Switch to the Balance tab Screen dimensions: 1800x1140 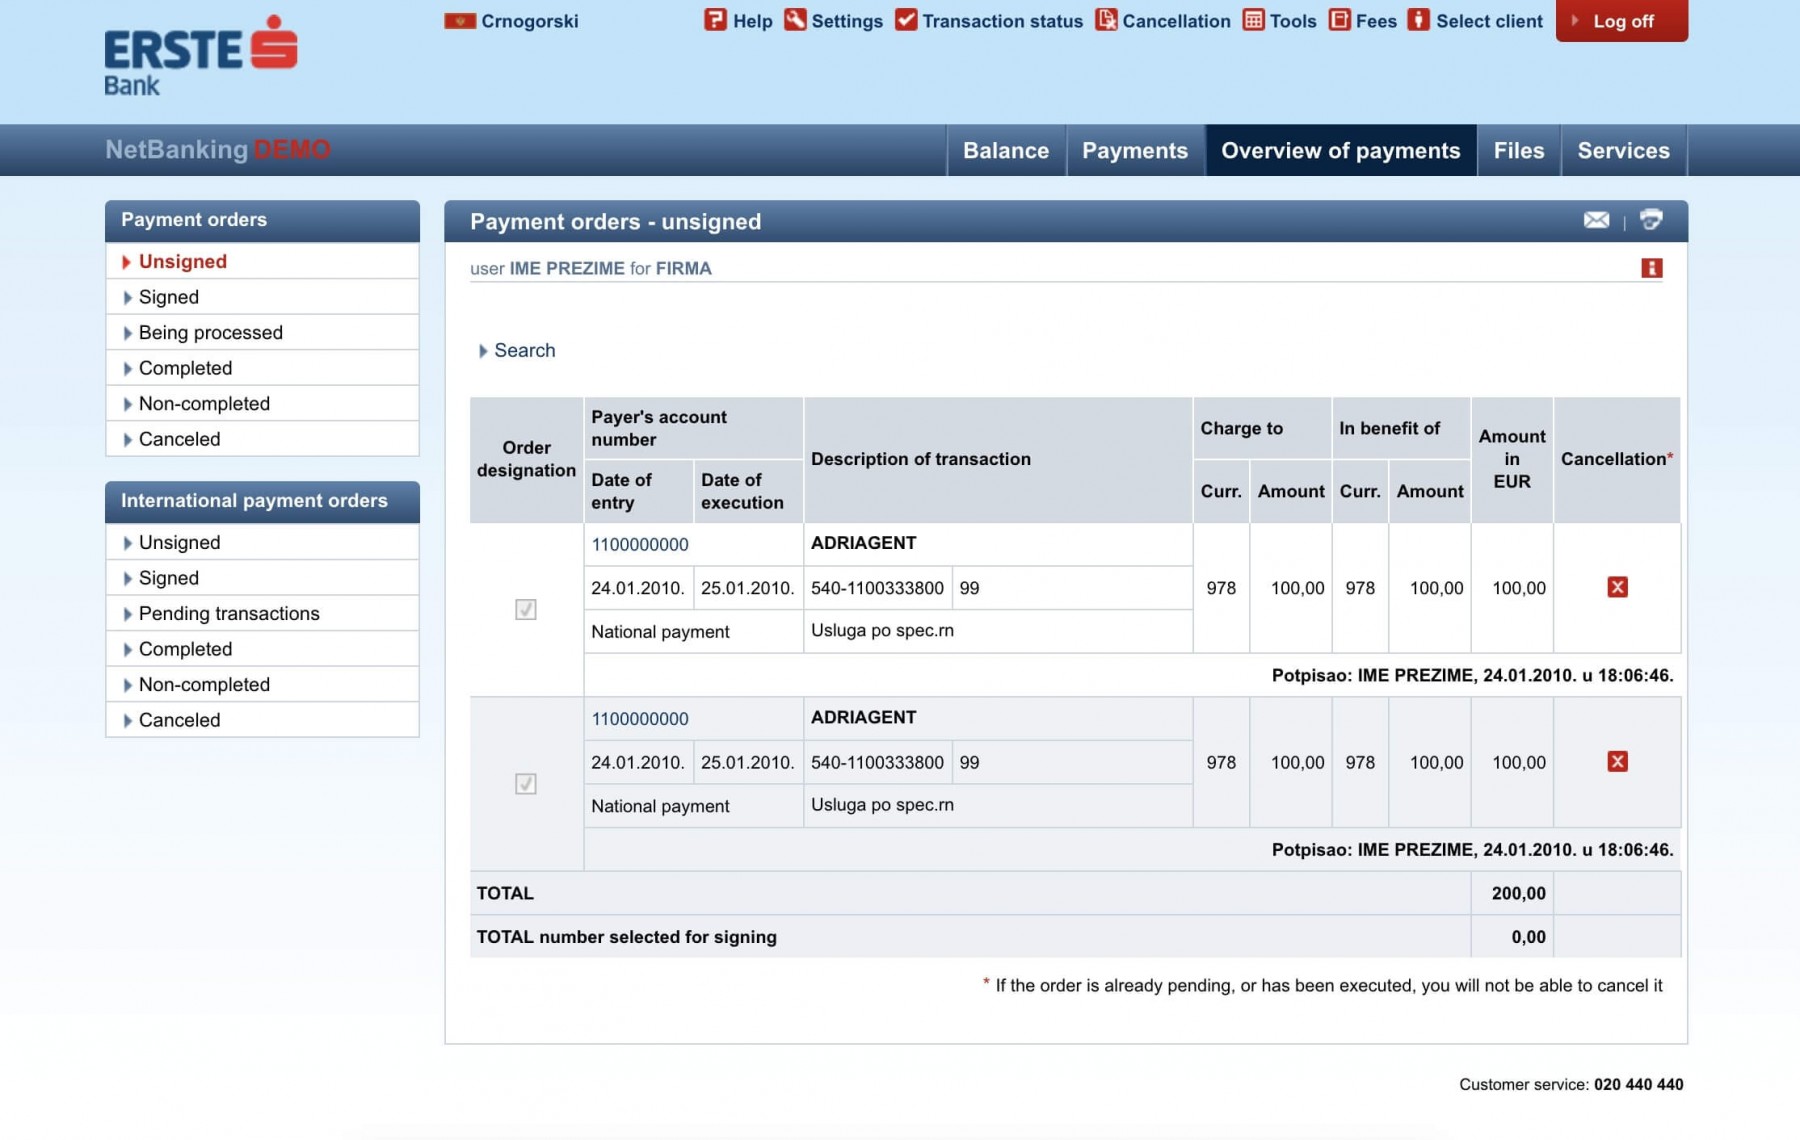click(x=1005, y=150)
